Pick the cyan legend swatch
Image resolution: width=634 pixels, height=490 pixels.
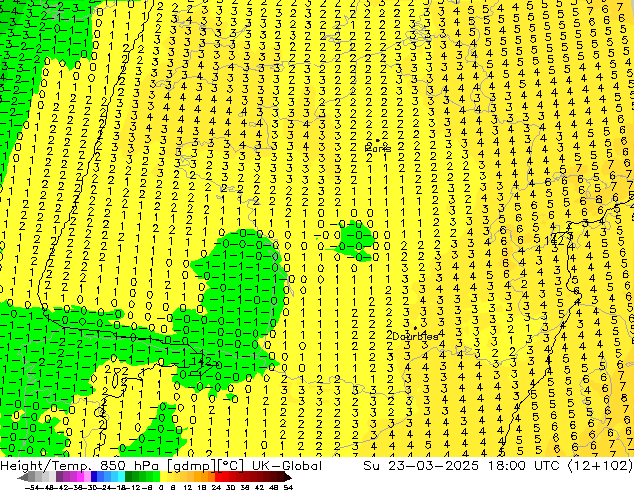[x=121, y=478]
